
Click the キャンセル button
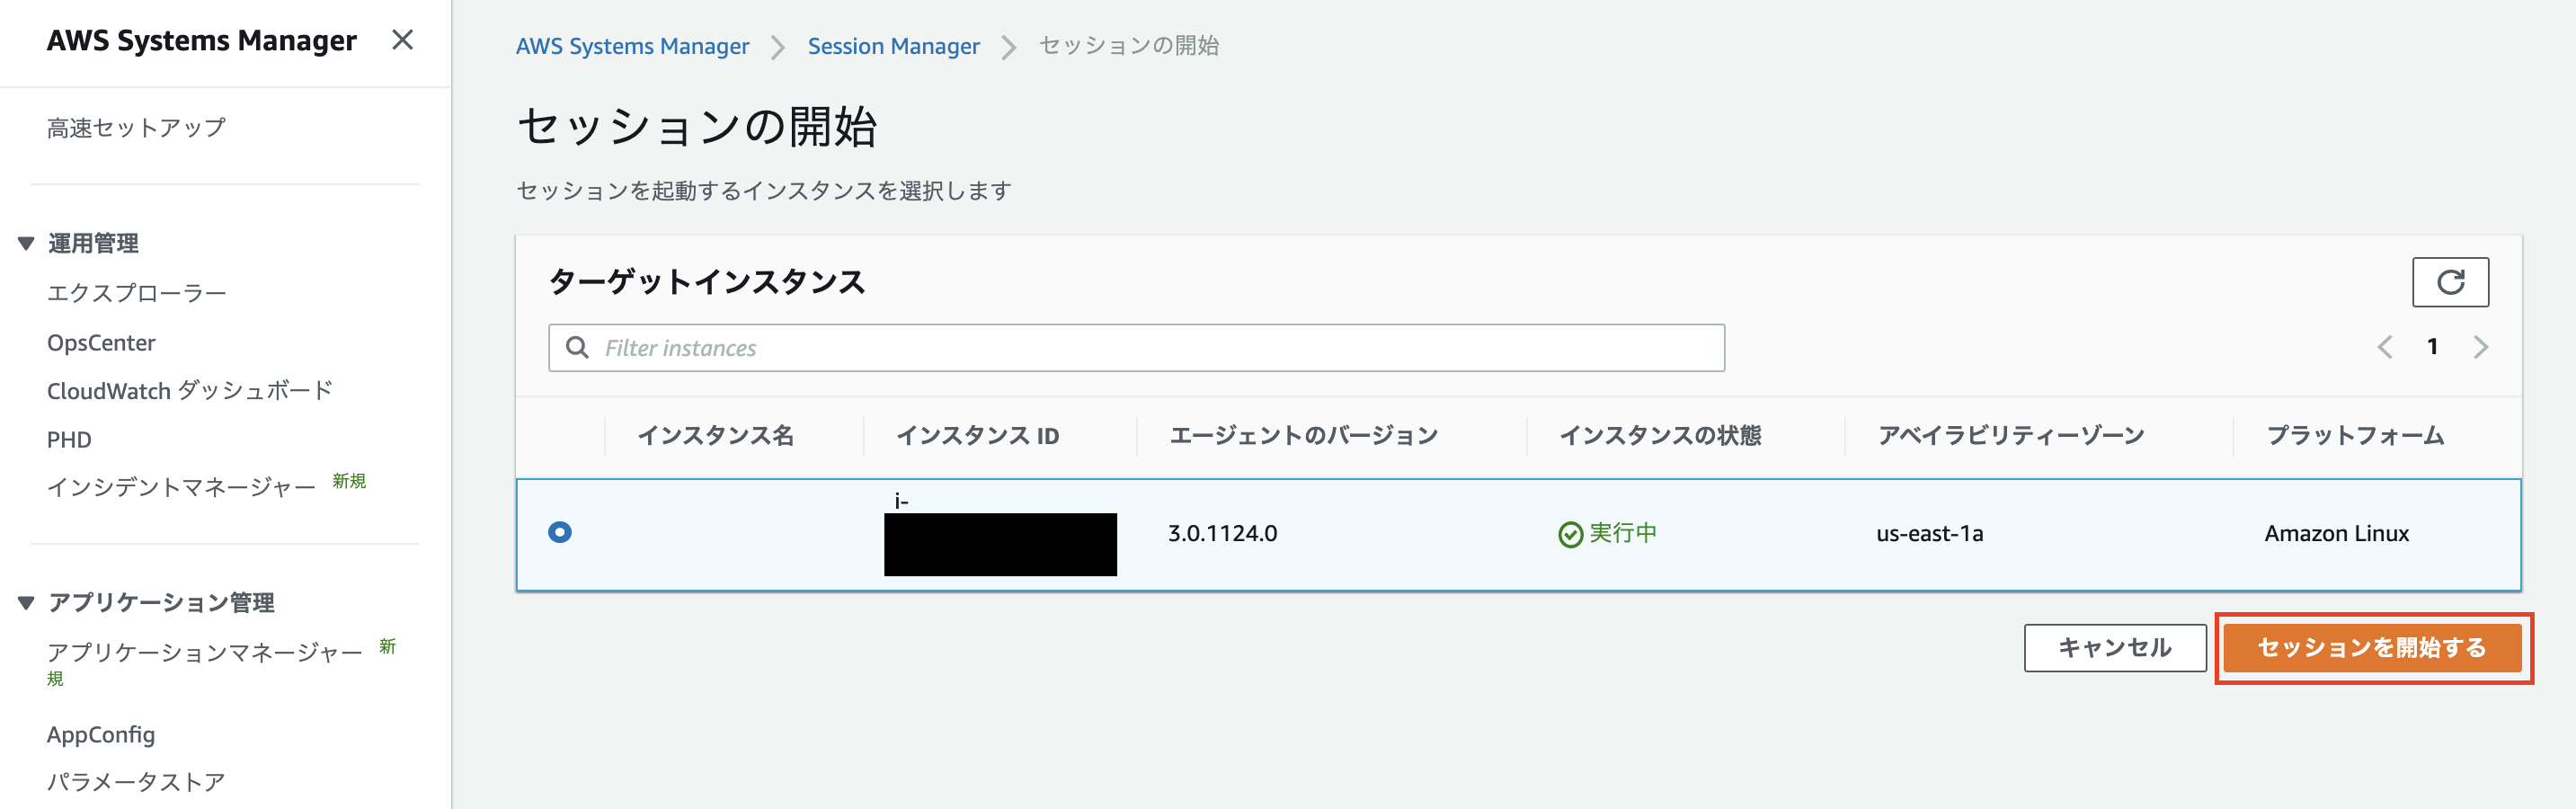(2114, 648)
